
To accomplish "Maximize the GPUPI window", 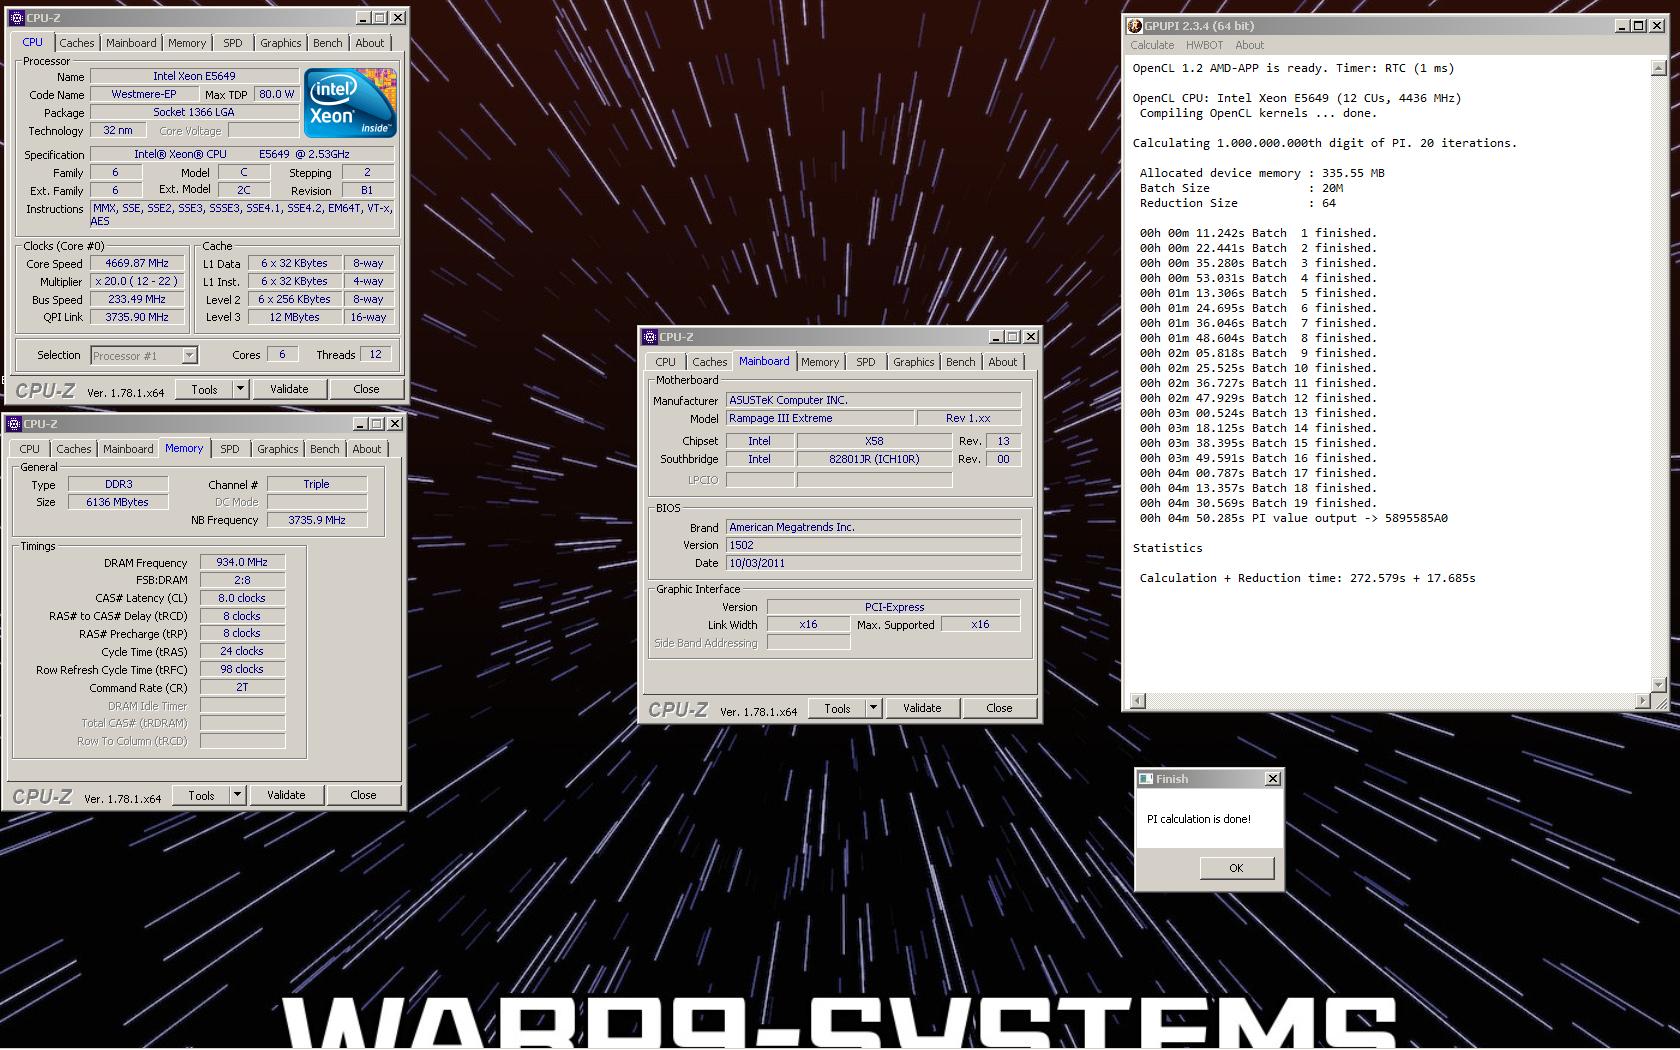I will pos(1639,26).
